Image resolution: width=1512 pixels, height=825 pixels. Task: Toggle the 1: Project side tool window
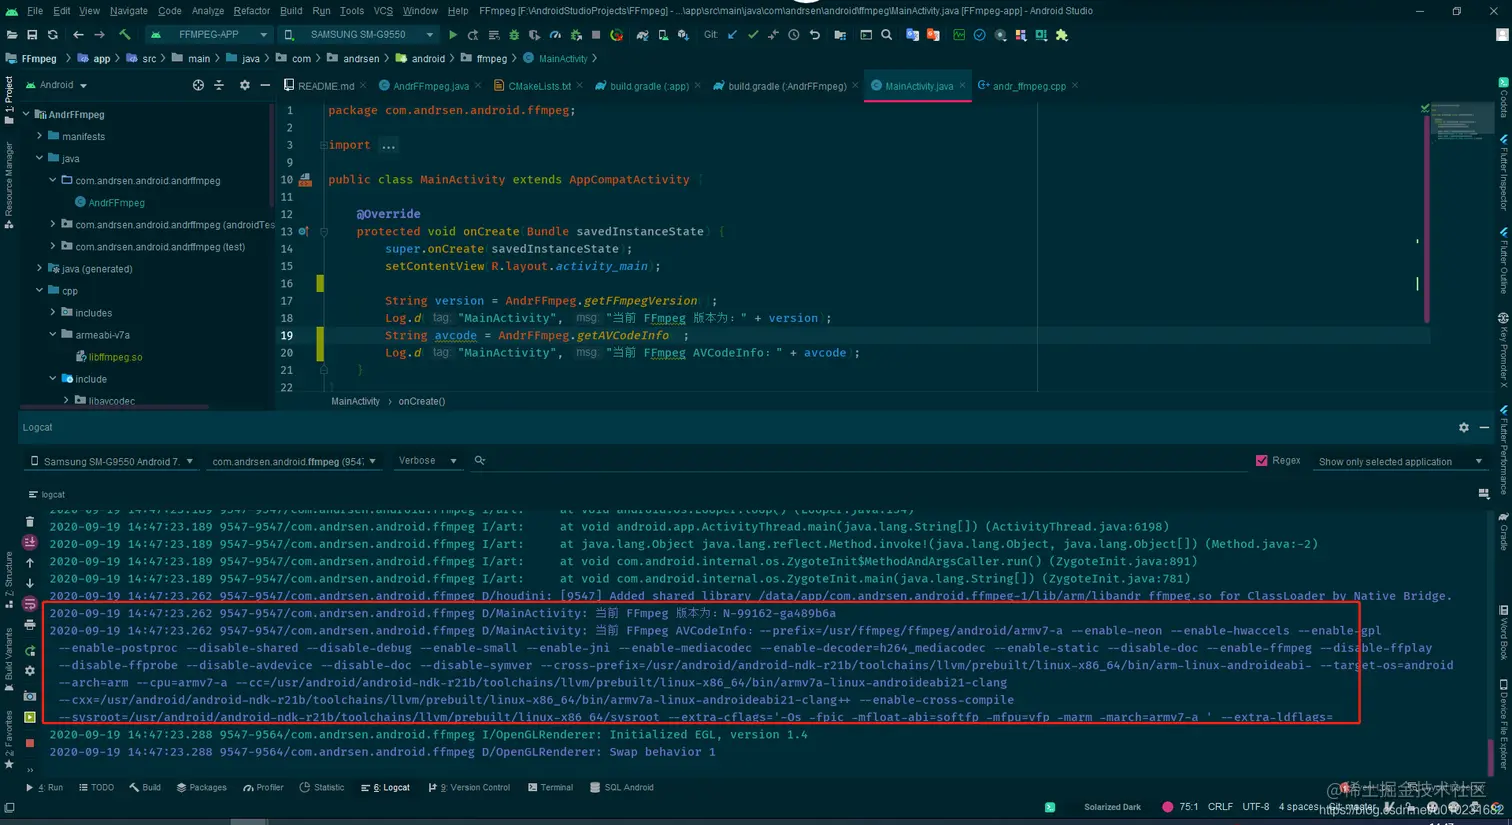(8, 98)
